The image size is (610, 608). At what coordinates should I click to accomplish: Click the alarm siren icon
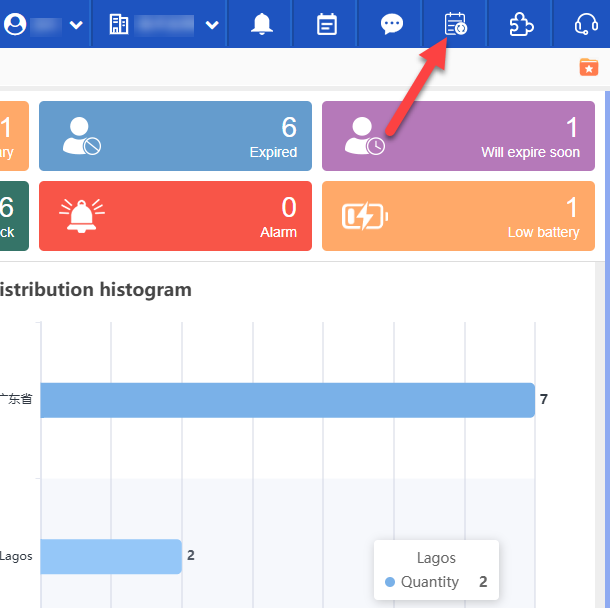[82, 216]
